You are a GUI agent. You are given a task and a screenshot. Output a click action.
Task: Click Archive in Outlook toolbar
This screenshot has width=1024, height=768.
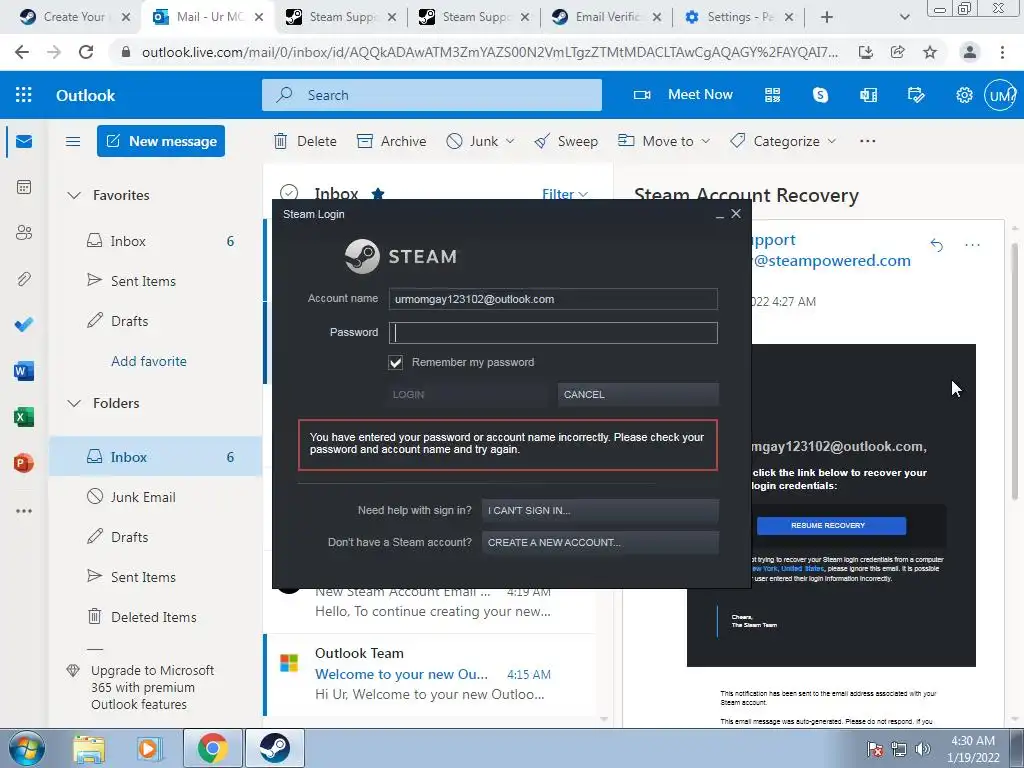point(392,141)
